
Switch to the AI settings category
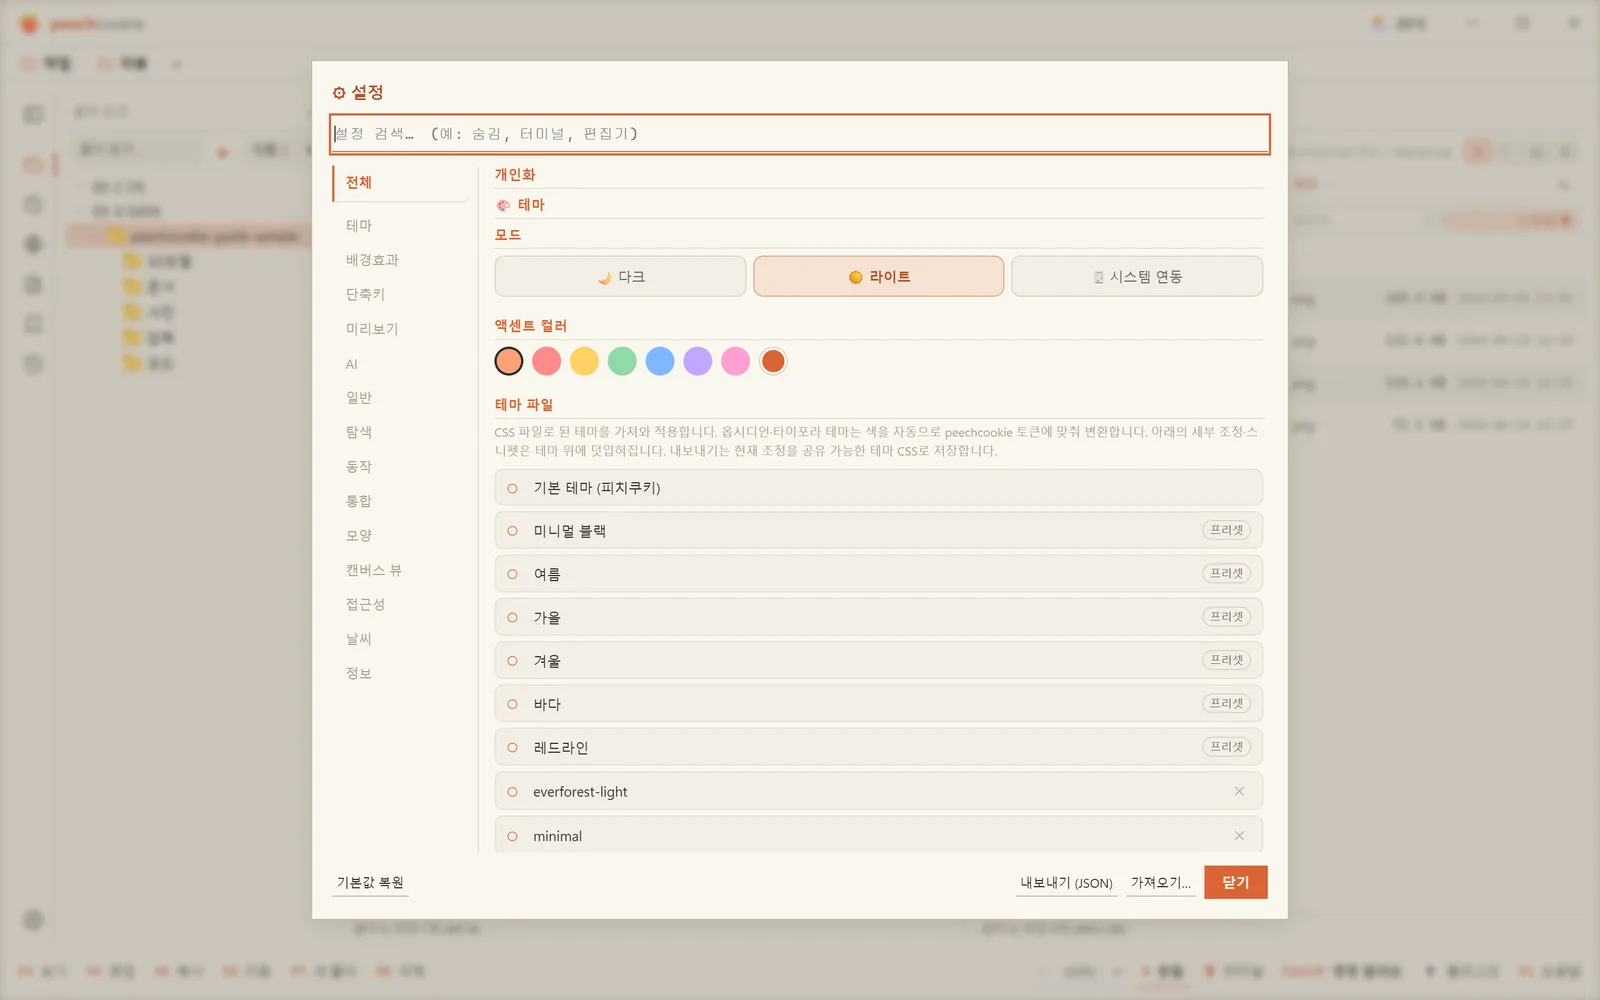click(399, 364)
